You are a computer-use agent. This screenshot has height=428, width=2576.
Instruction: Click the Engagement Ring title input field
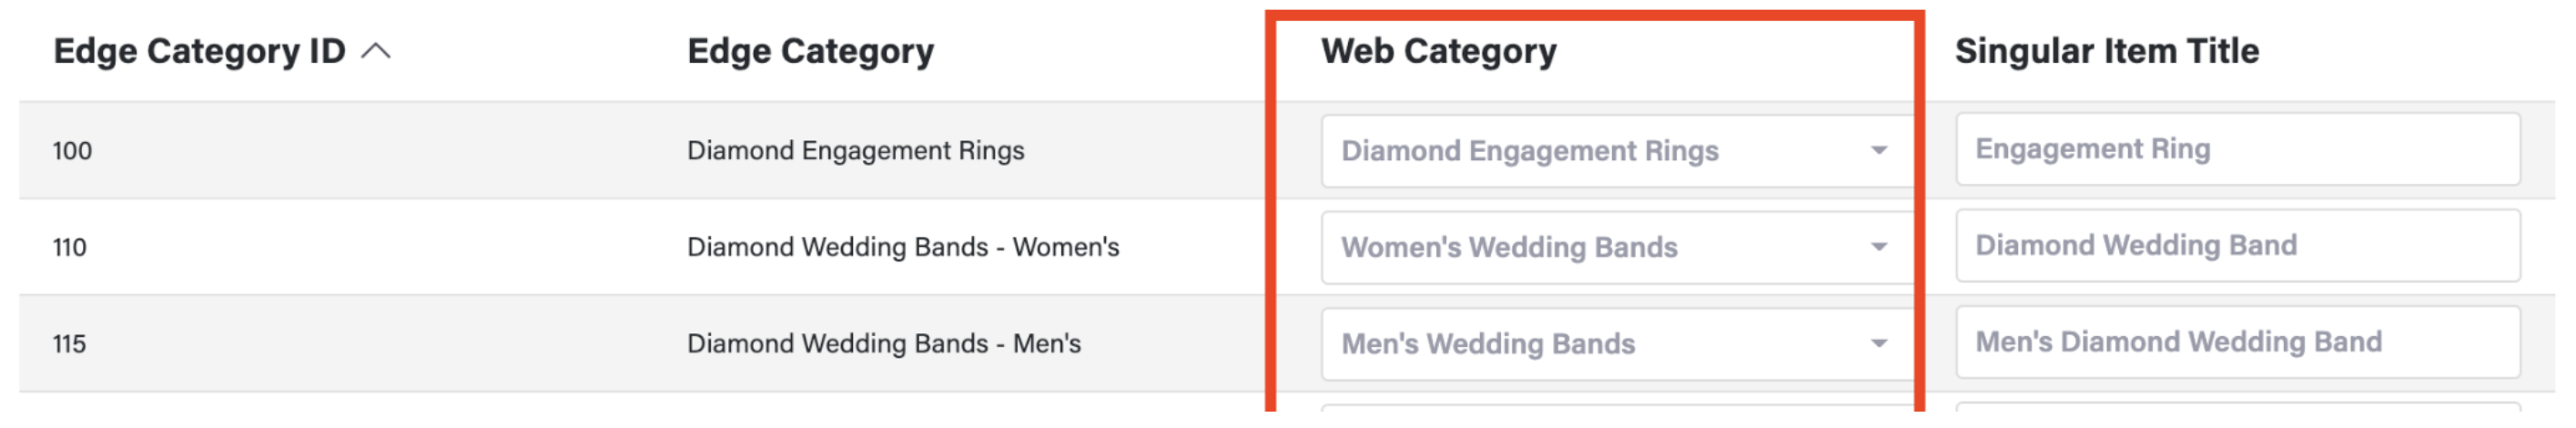(x=2237, y=150)
